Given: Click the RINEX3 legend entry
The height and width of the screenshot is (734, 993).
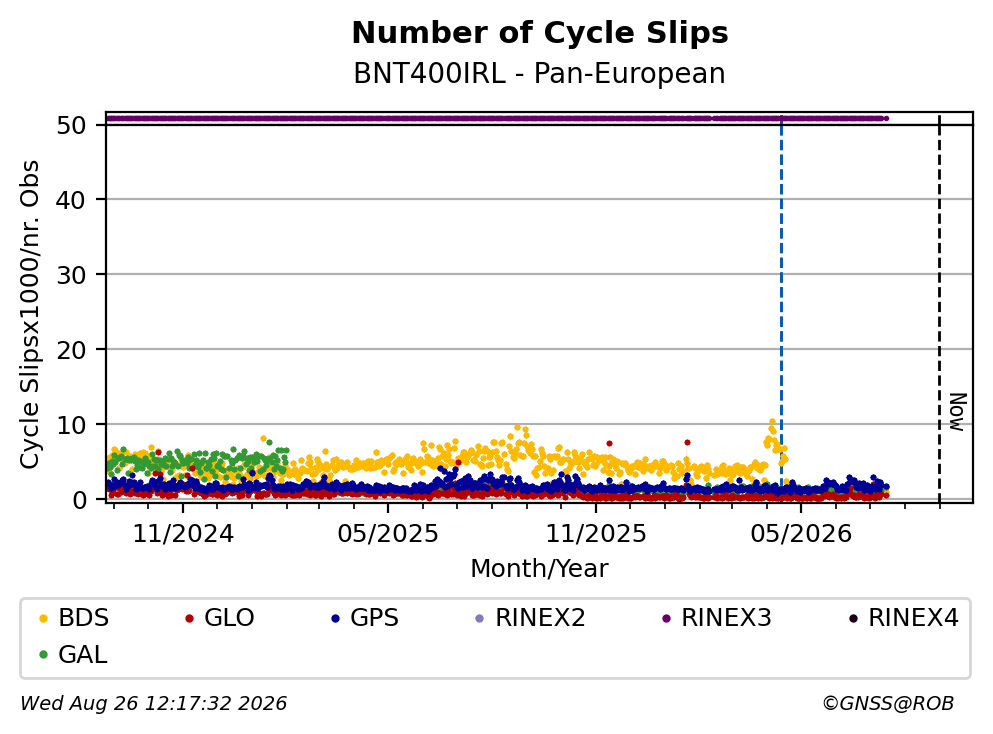Looking at the screenshot, I should tap(716, 617).
